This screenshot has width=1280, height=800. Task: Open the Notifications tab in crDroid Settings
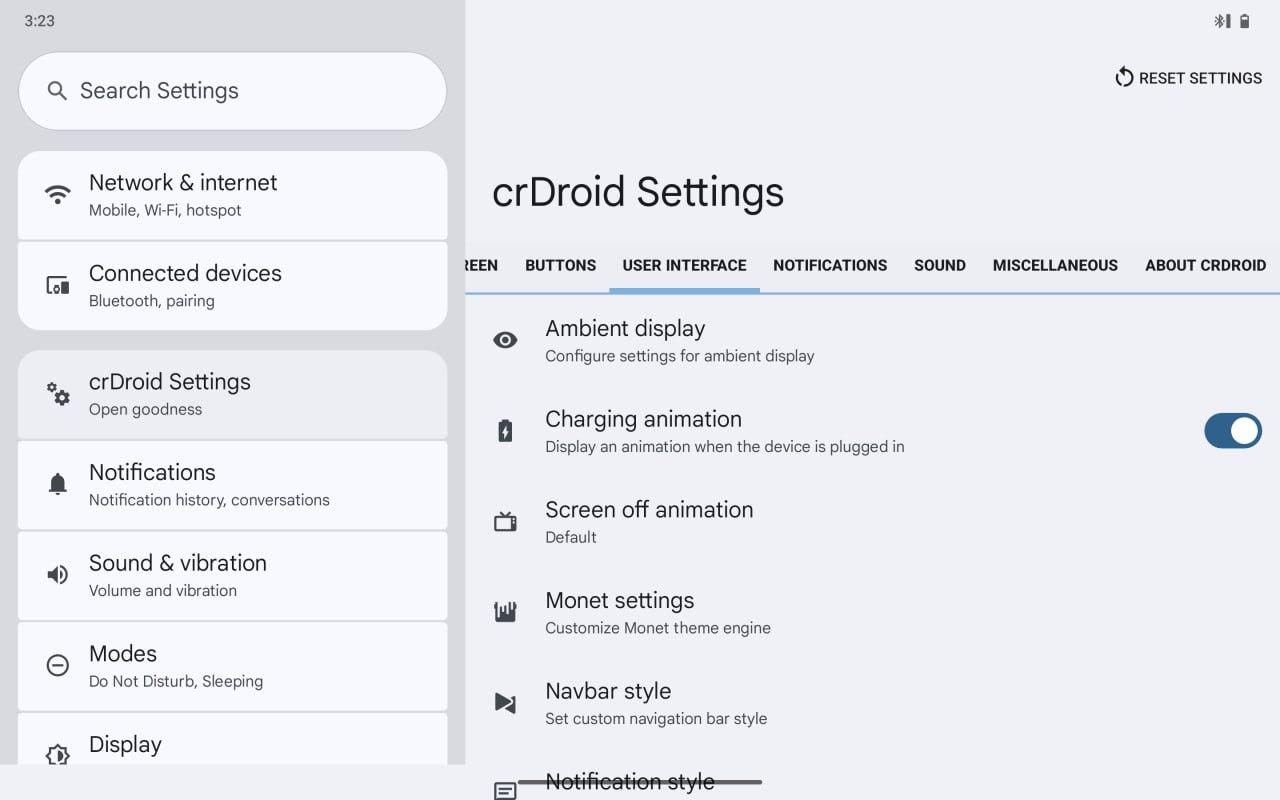coord(830,266)
